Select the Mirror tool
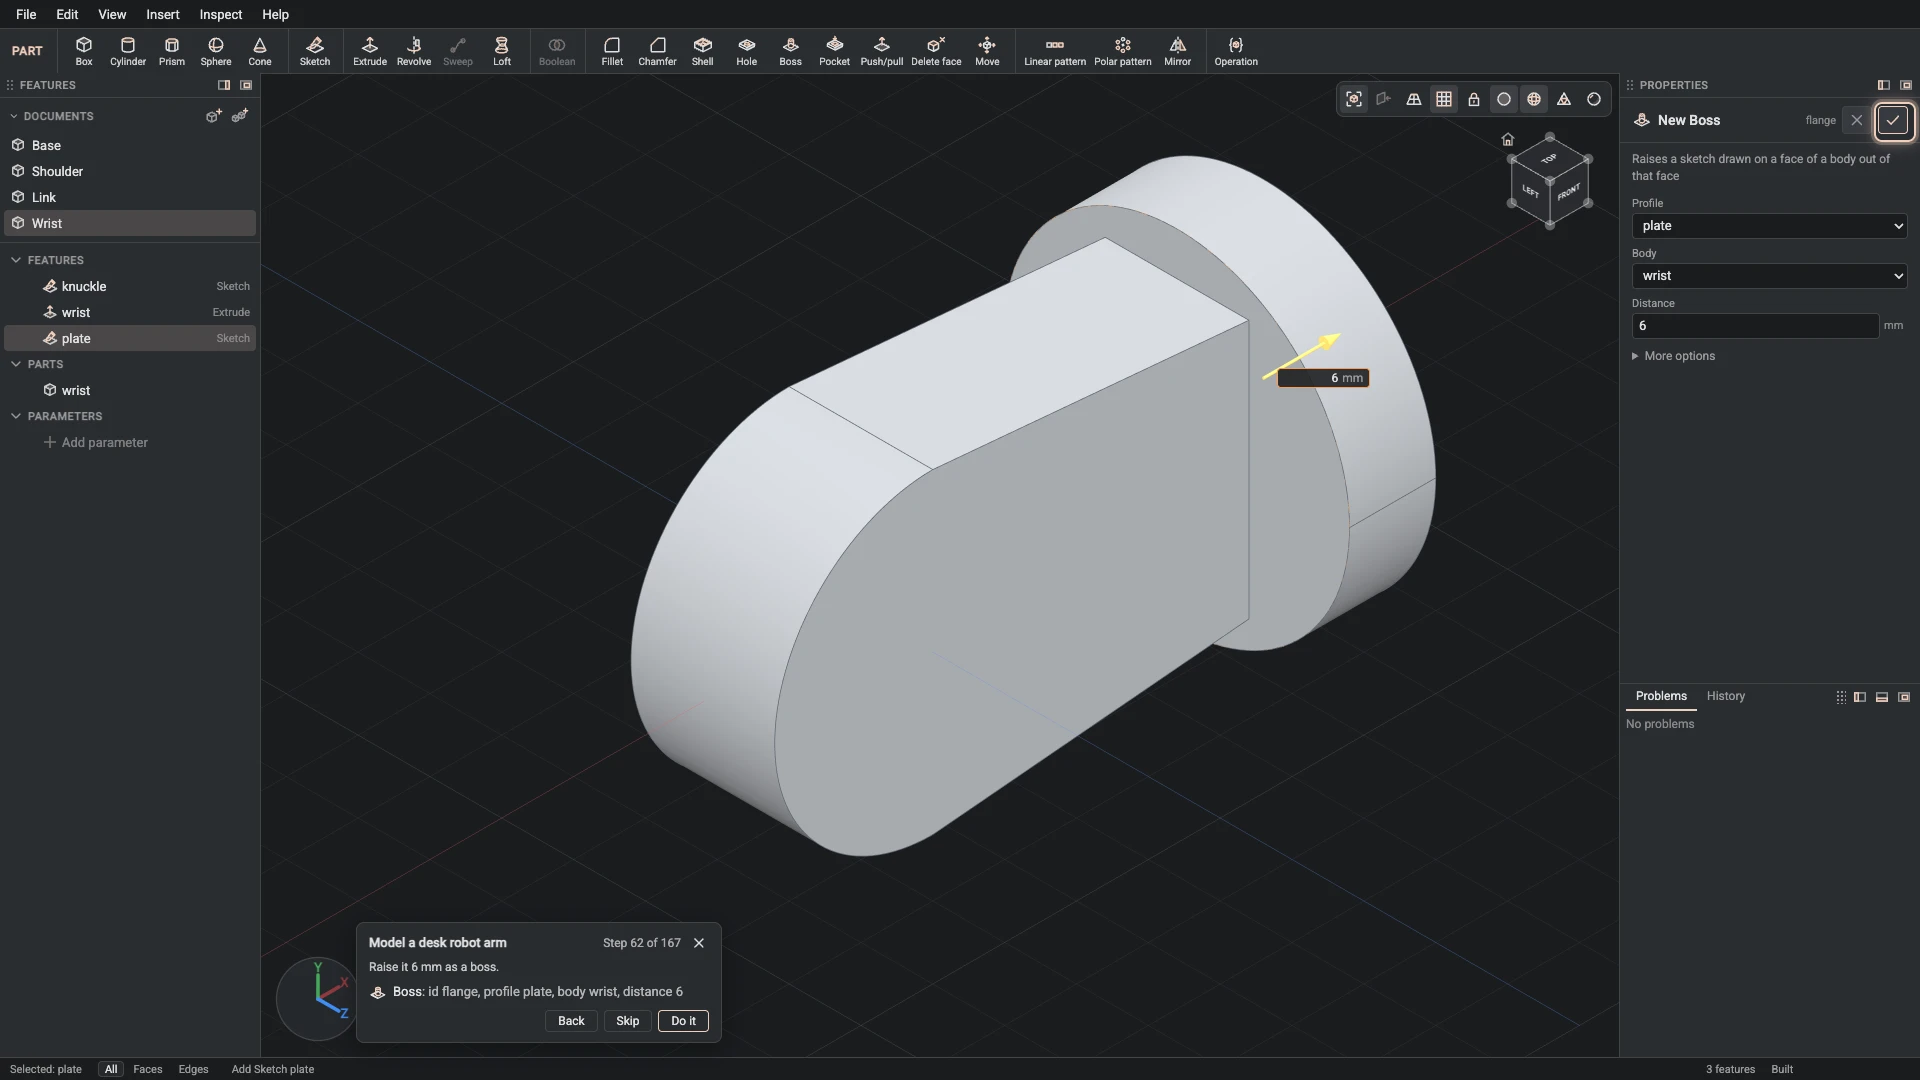 [x=1178, y=51]
